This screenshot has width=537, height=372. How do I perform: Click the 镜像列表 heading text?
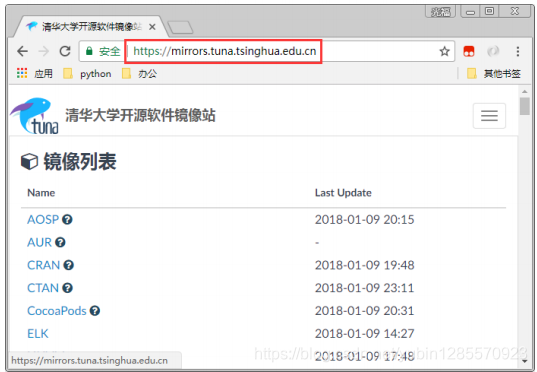tap(80, 161)
